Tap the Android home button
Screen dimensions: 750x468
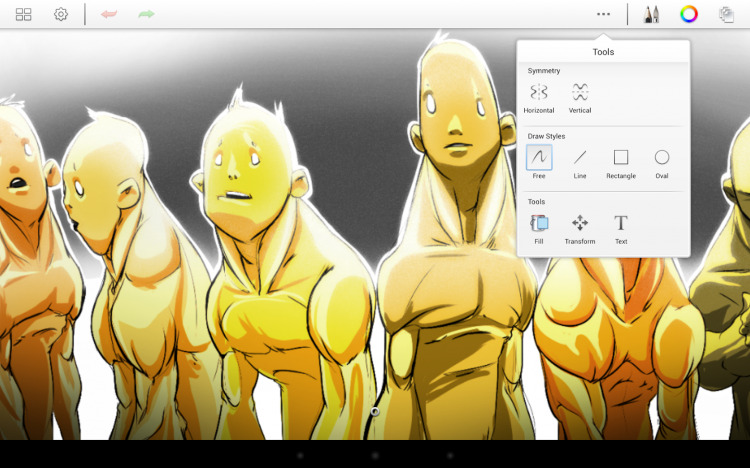click(375, 455)
